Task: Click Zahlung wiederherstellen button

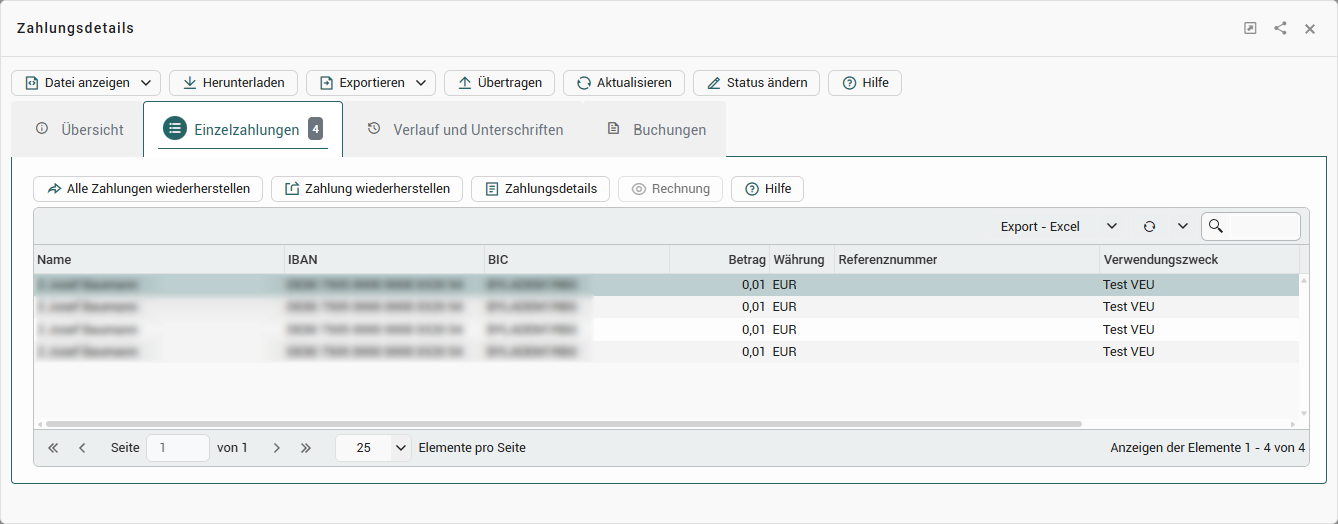Action: (x=367, y=189)
